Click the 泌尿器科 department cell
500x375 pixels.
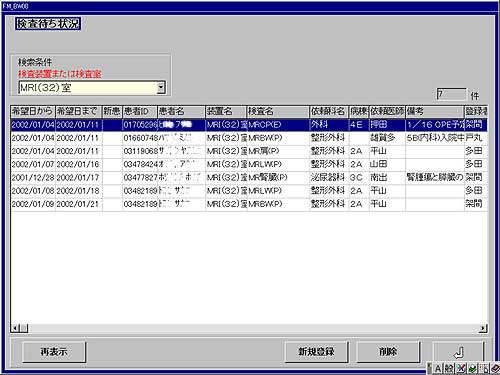click(x=329, y=178)
